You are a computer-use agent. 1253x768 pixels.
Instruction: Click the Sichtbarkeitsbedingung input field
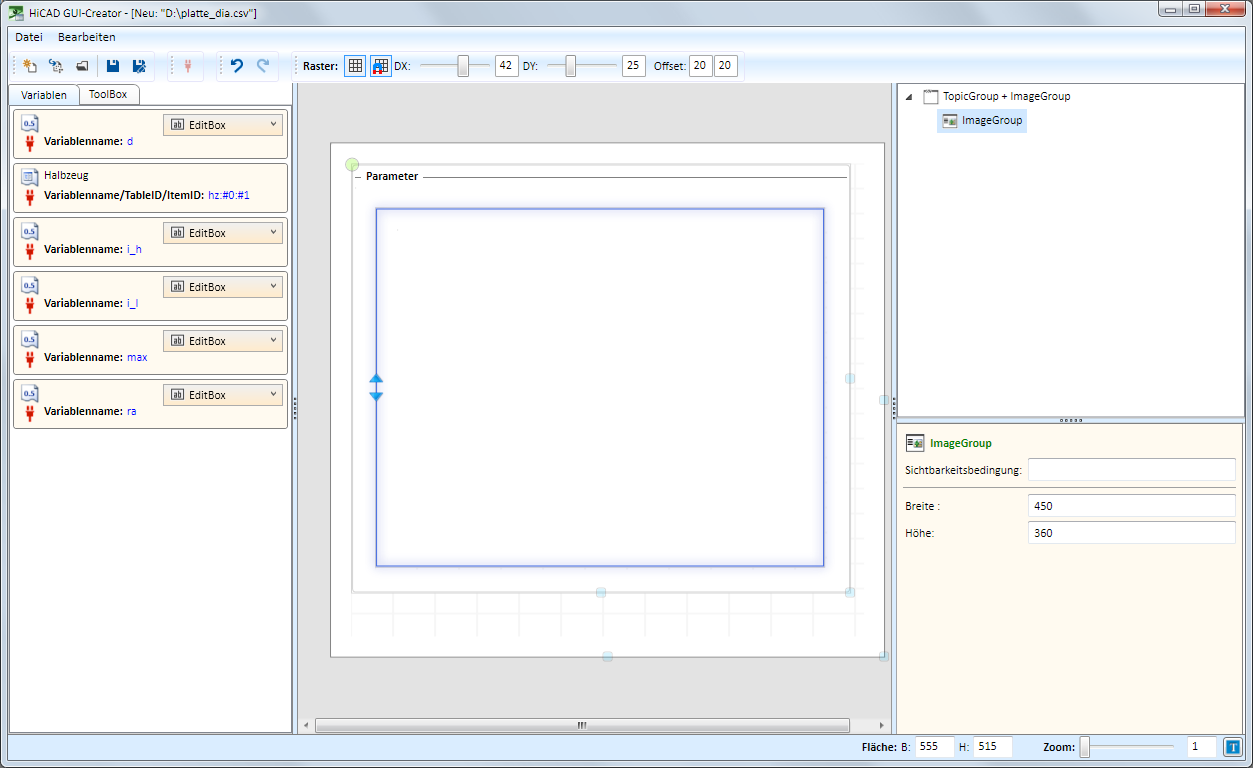click(x=1131, y=470)
